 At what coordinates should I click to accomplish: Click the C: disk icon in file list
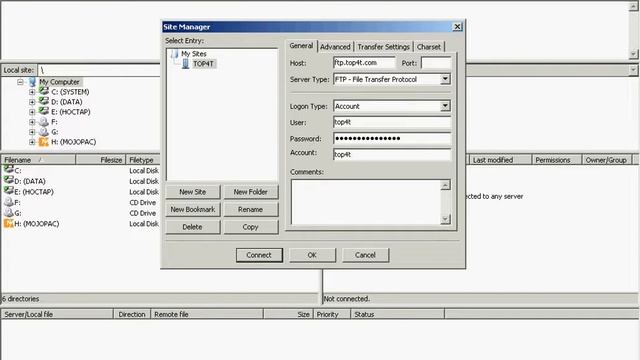(x=9, y=170)
